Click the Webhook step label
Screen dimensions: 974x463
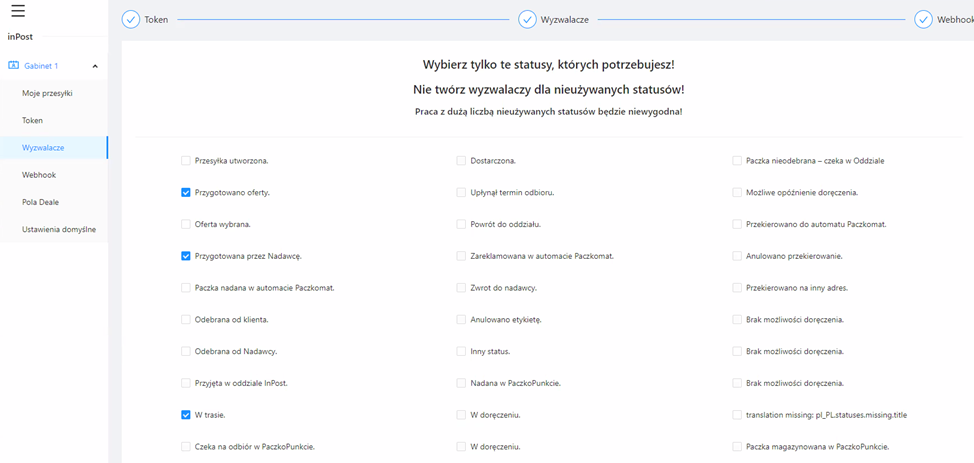pos(955,20)
